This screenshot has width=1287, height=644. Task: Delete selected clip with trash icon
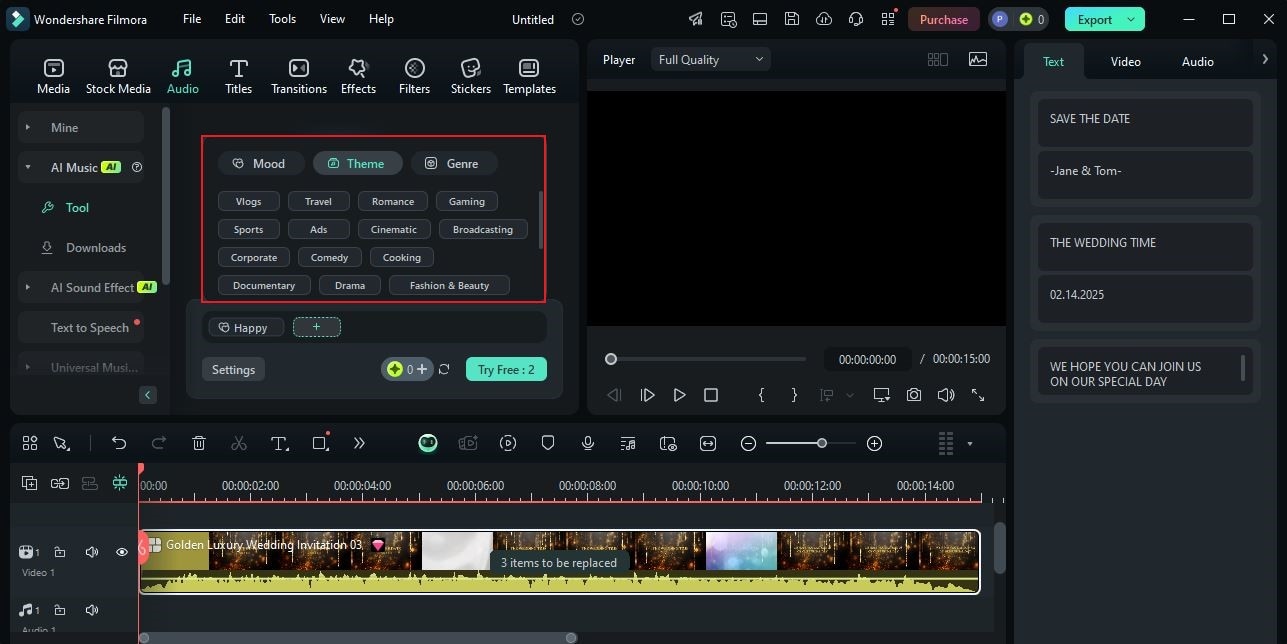[x=199, y=443]
